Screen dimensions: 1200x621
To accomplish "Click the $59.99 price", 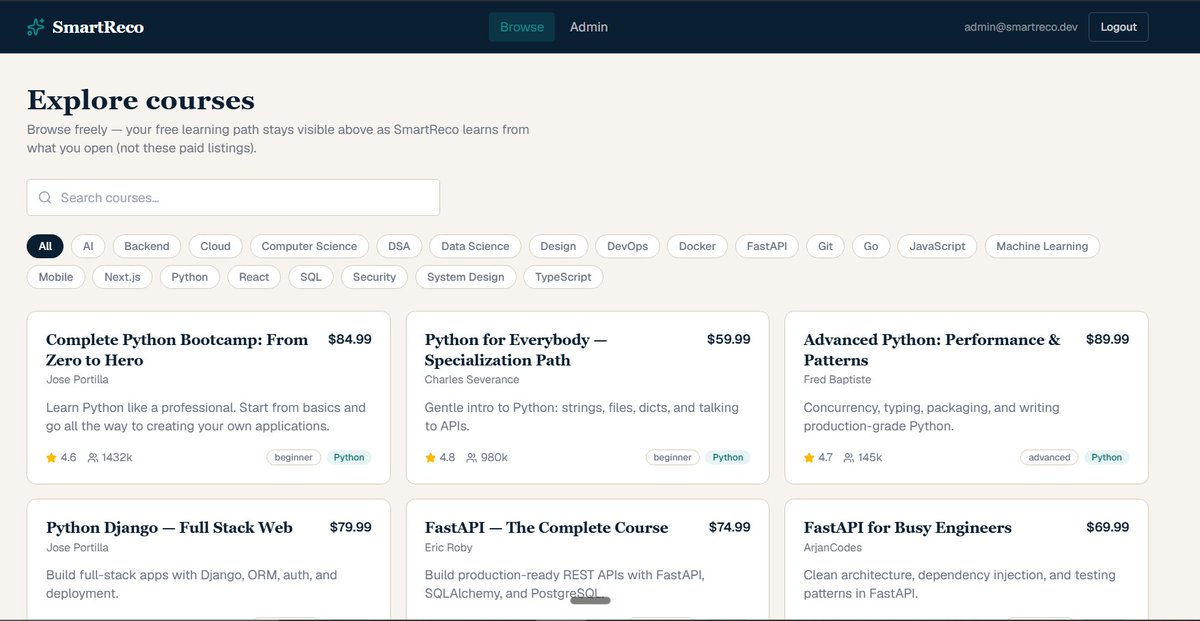I will (x=729, y=340).
